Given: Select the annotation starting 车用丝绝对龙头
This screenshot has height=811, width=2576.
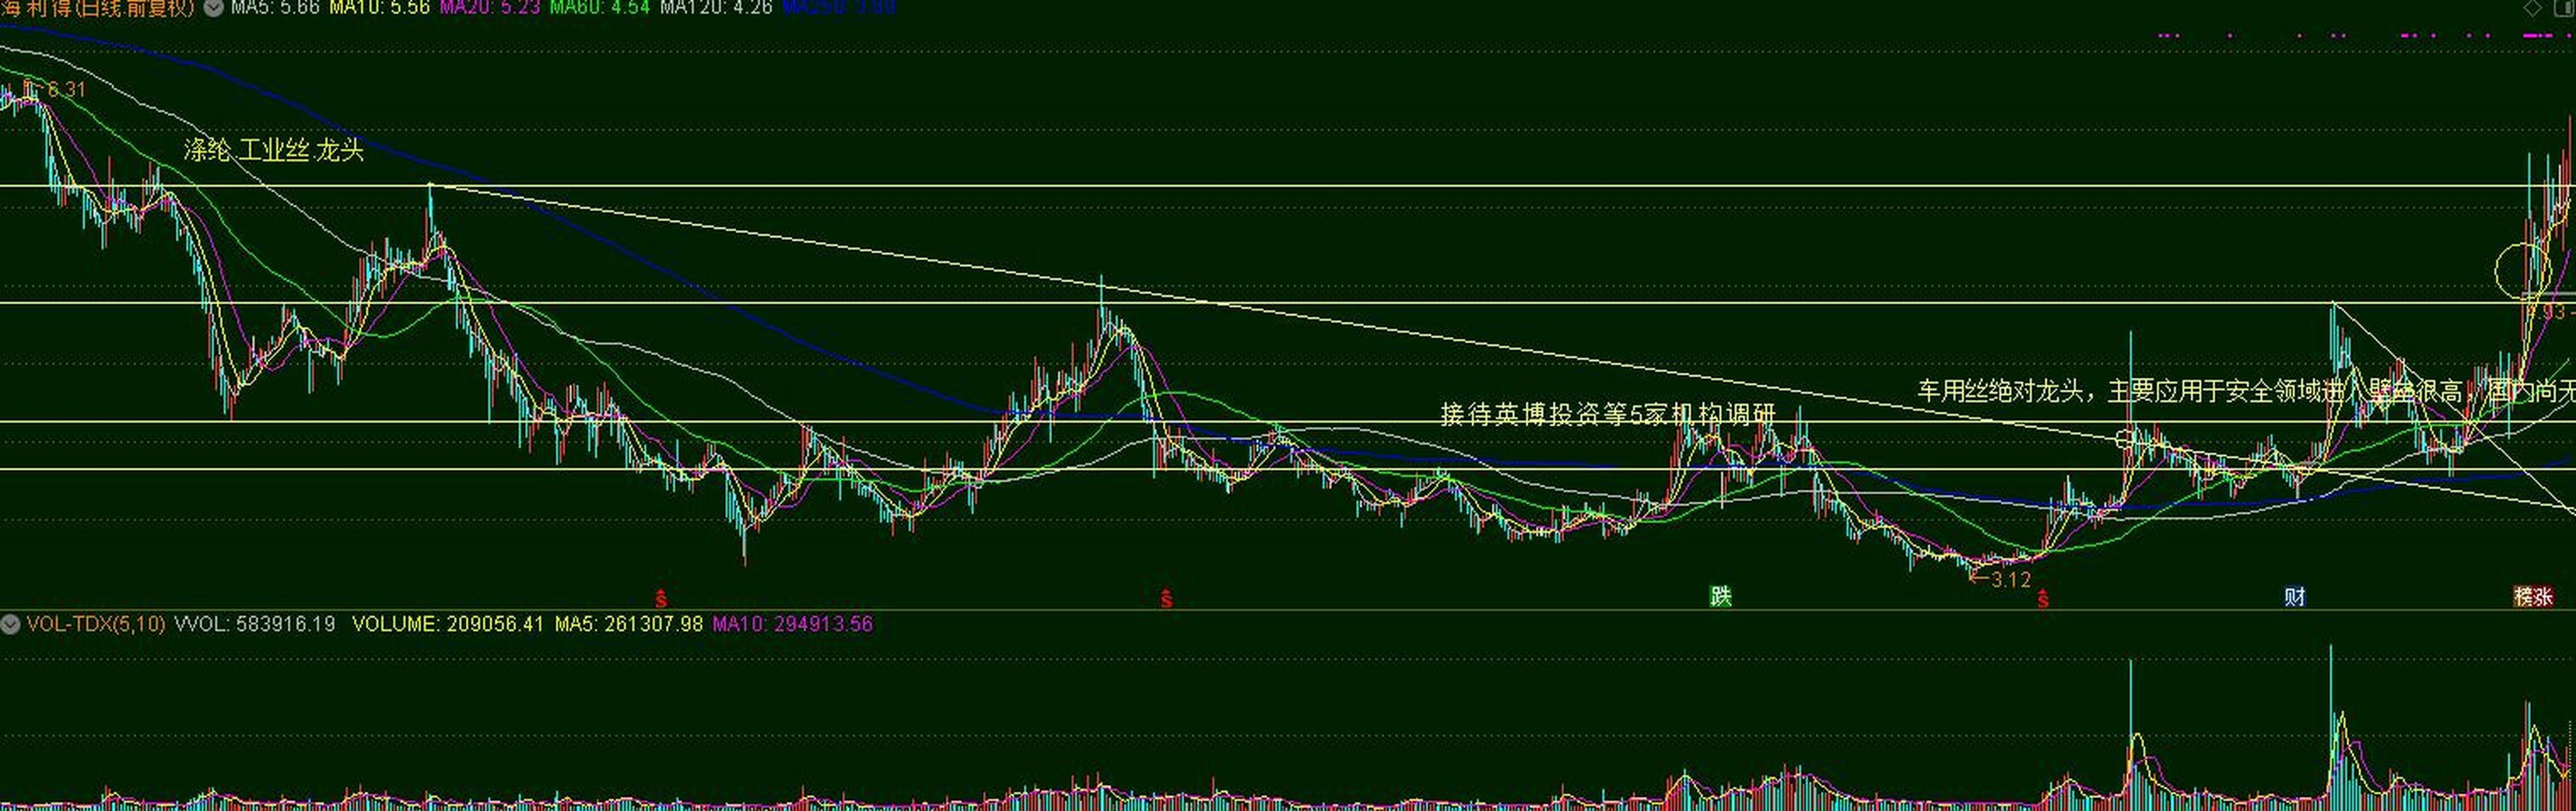Looking at the screenshot, I should point(2246,391).
